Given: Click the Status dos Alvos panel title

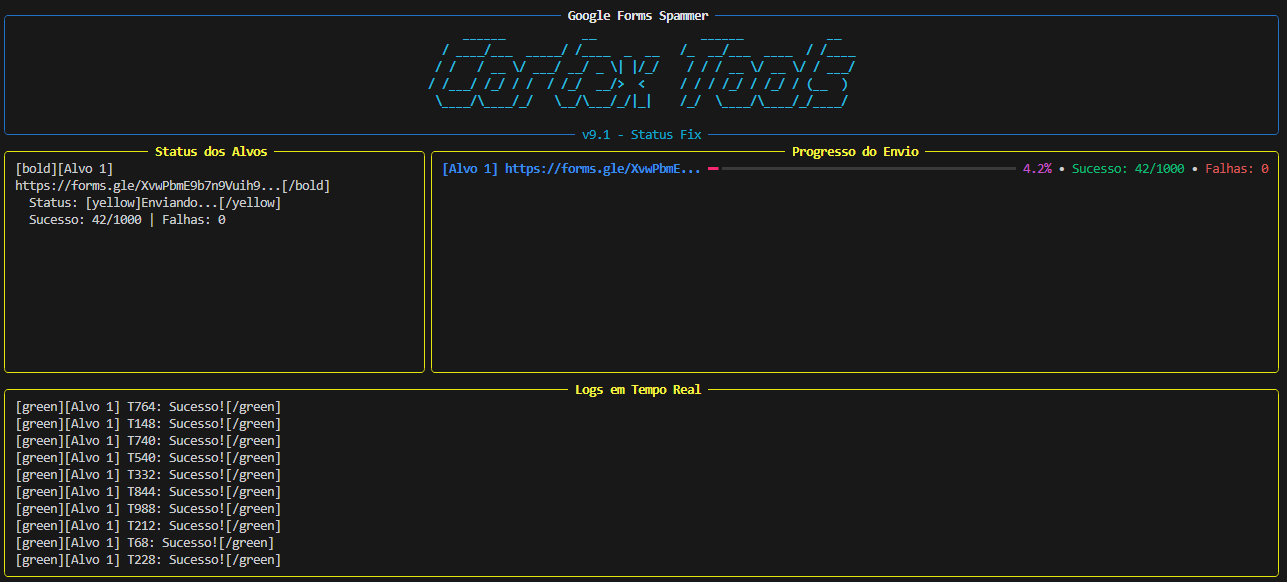Looking at the screenshot, I should point(211,152).
